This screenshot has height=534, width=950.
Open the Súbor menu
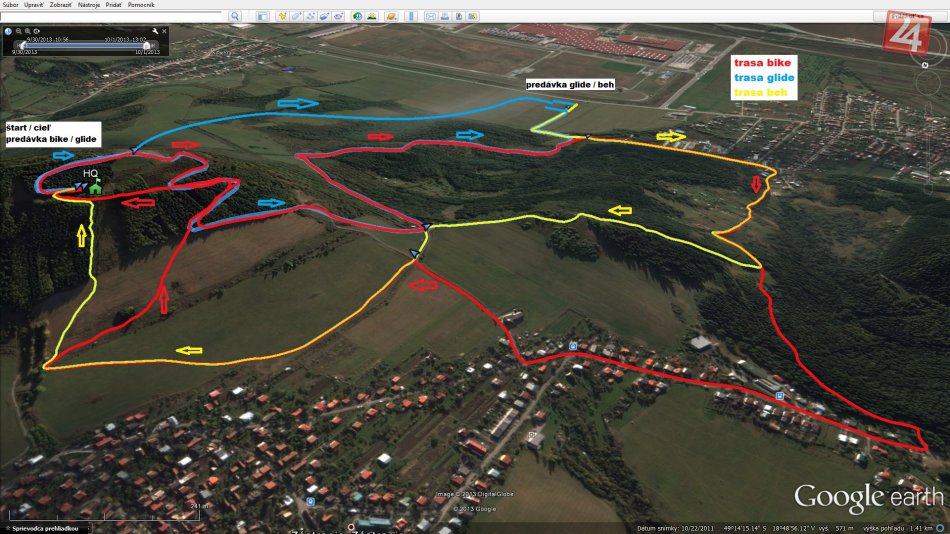point(12,5)
